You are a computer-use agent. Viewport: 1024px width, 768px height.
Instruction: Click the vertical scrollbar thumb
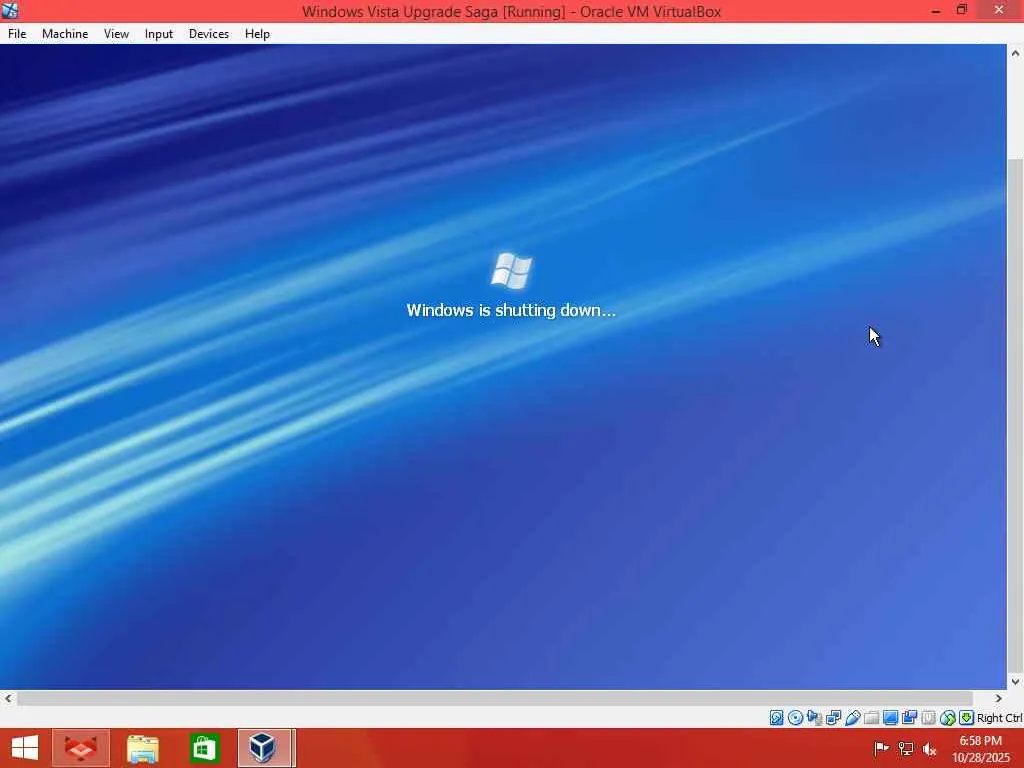1015,415
